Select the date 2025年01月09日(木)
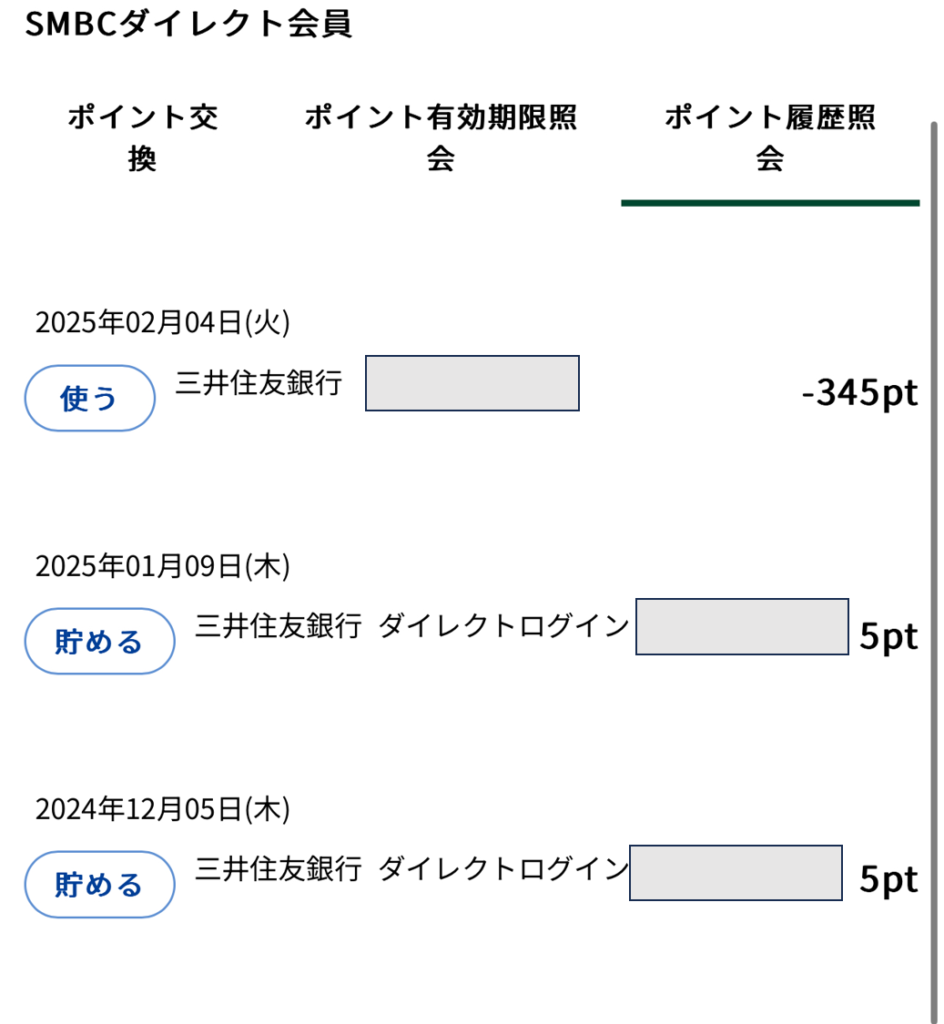The width and height of the screenshot is (944, 1024). click(163, 566)
